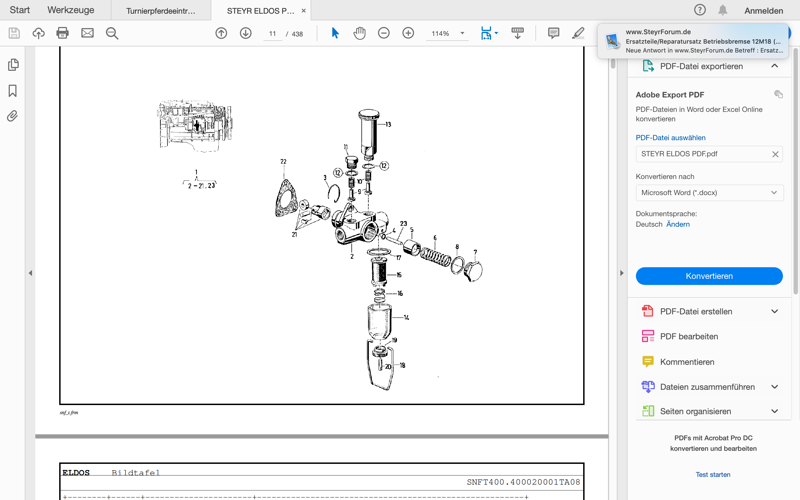Open the search magnifier tool

112,33
